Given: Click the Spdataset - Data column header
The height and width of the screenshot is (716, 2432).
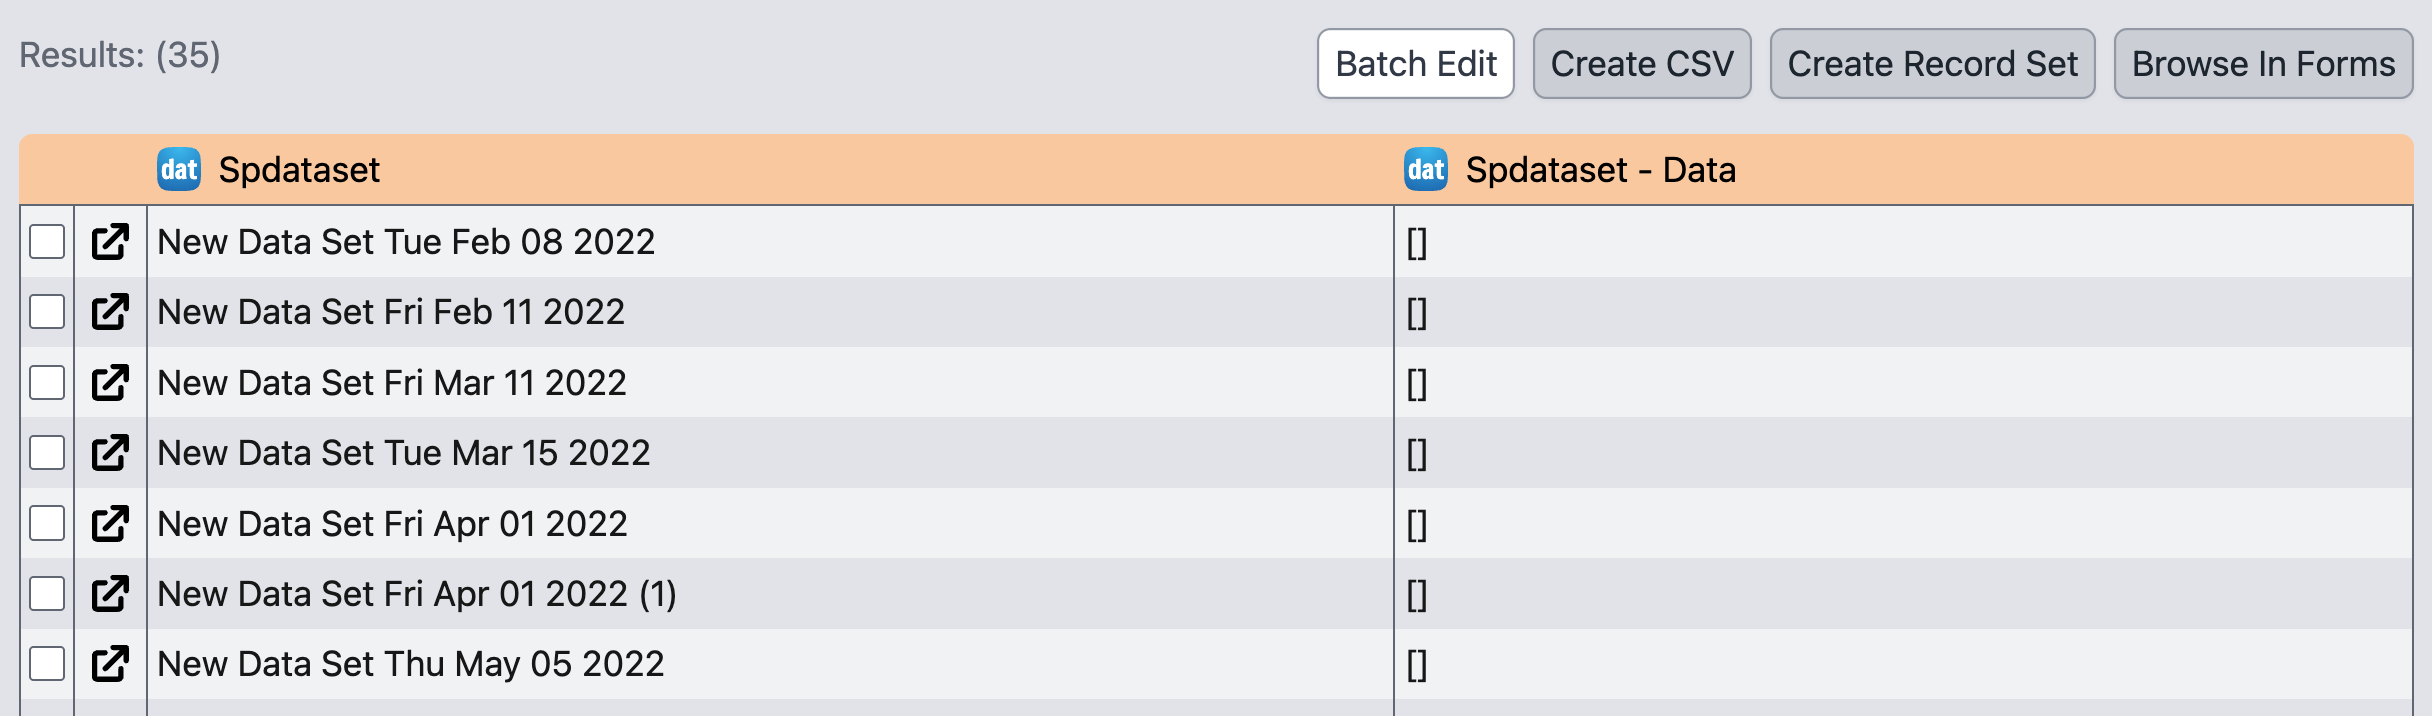Looking at the screenshot, I should 1600,170.
